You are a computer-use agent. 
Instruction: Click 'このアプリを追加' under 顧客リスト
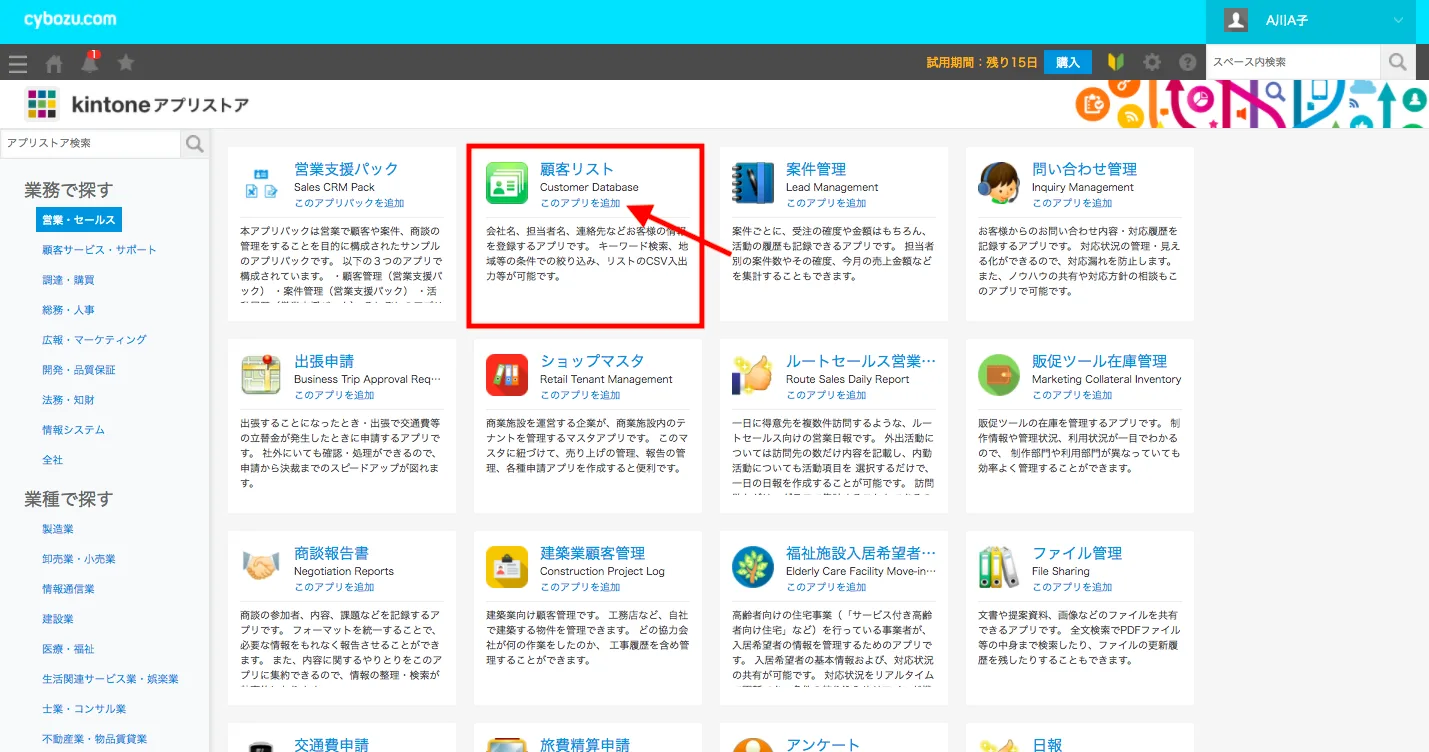[580, 203]
